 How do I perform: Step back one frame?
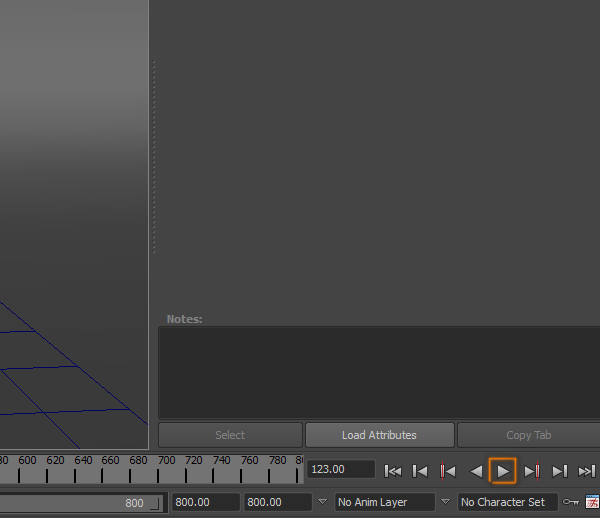click(421, 470)
